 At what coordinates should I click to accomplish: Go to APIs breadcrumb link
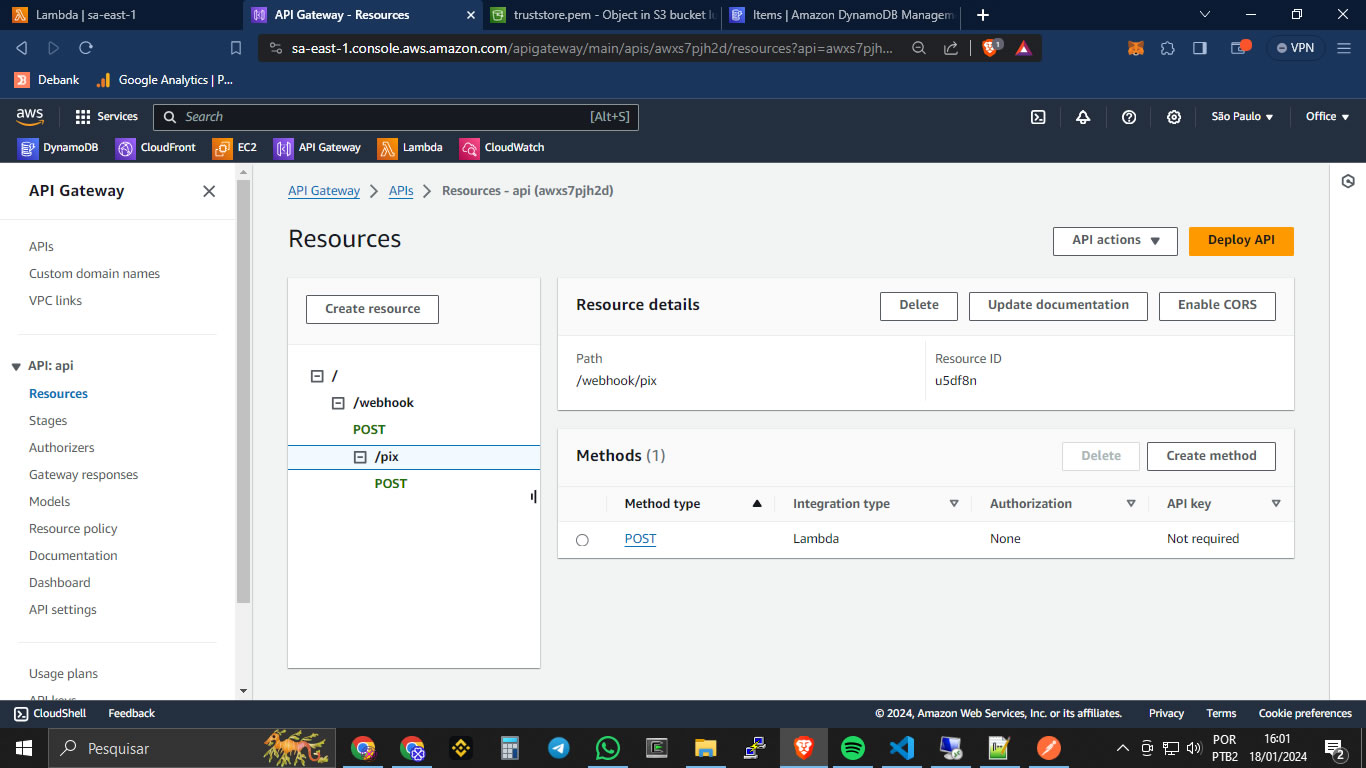pos(401,191)
